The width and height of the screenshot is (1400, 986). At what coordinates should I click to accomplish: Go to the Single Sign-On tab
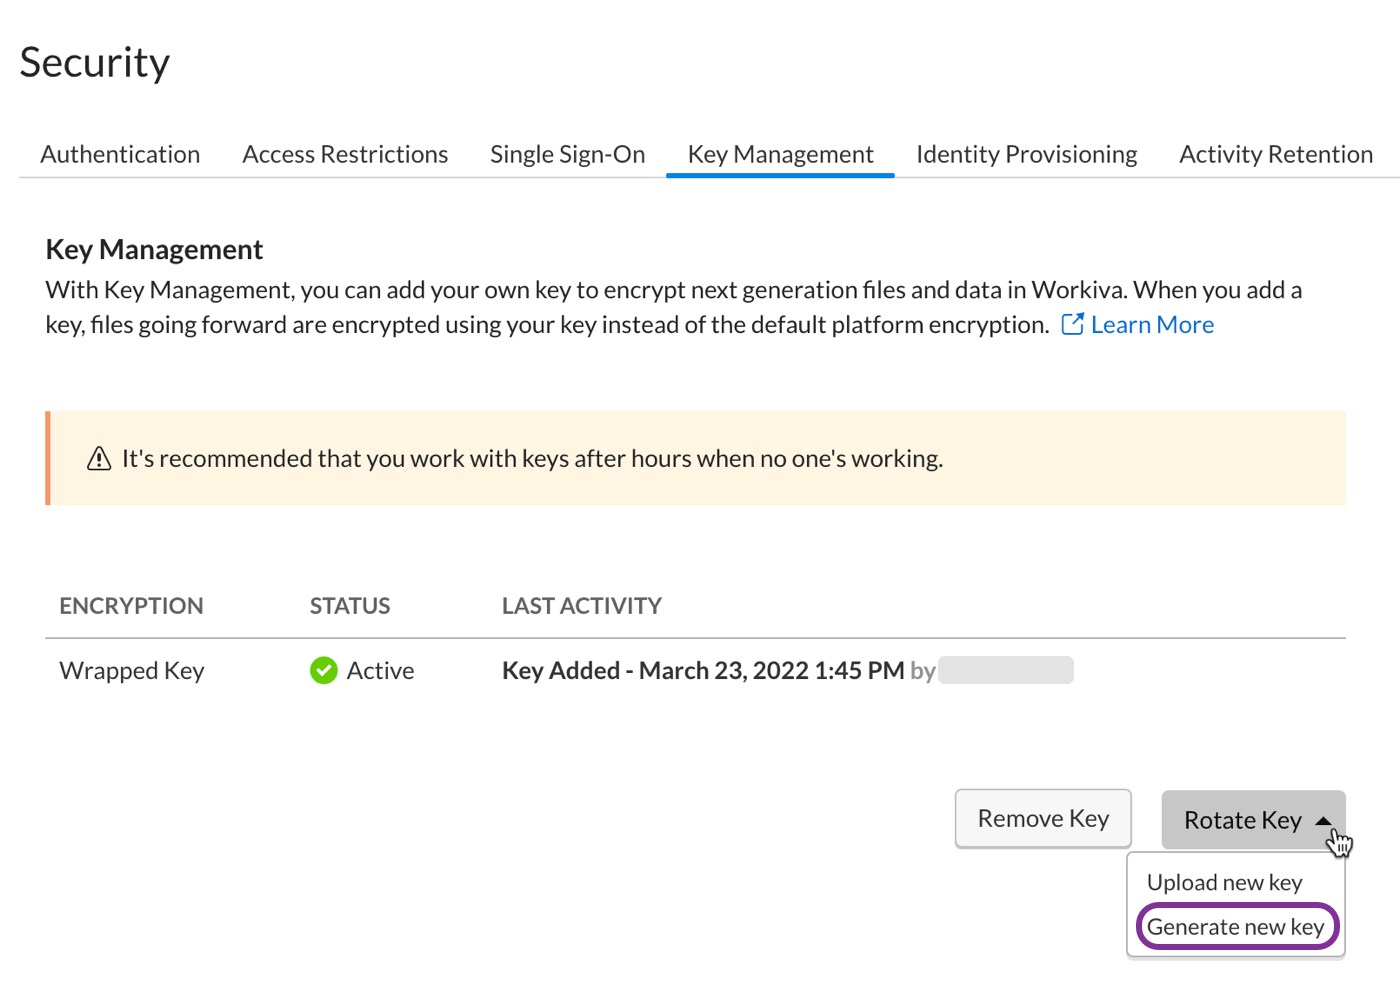click(567, 154)
